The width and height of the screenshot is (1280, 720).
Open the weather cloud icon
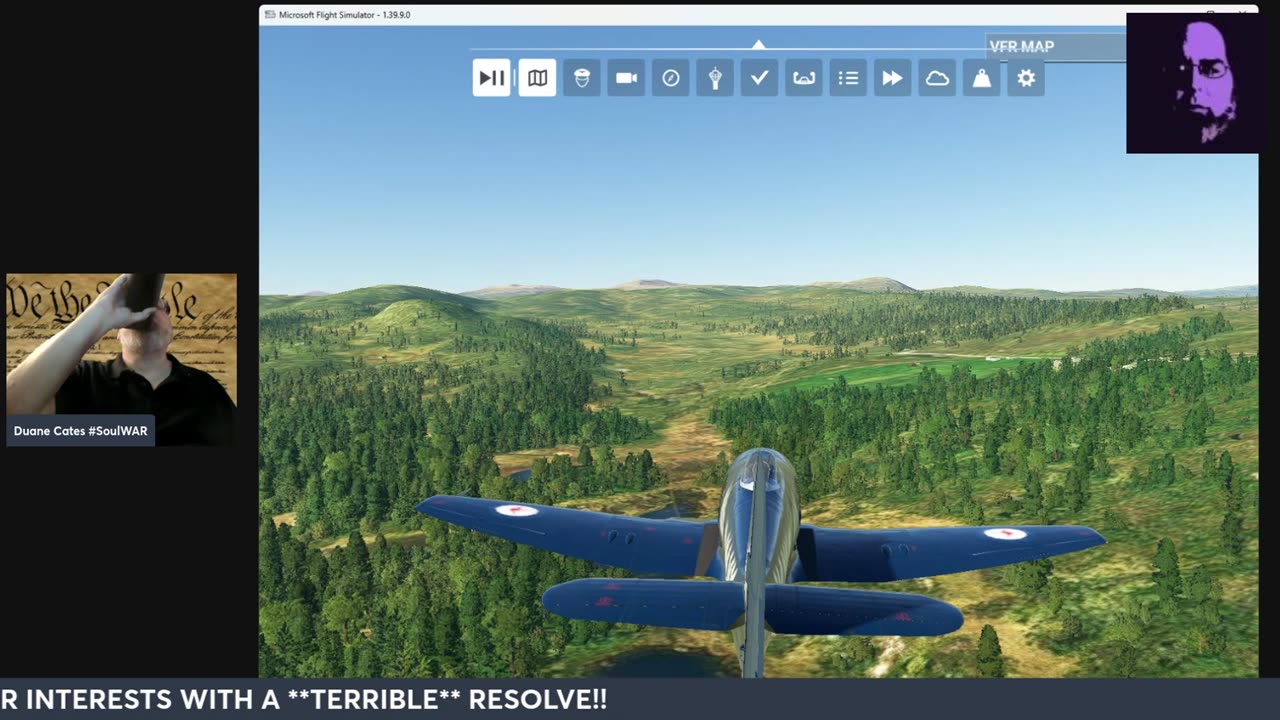[938, 78]
